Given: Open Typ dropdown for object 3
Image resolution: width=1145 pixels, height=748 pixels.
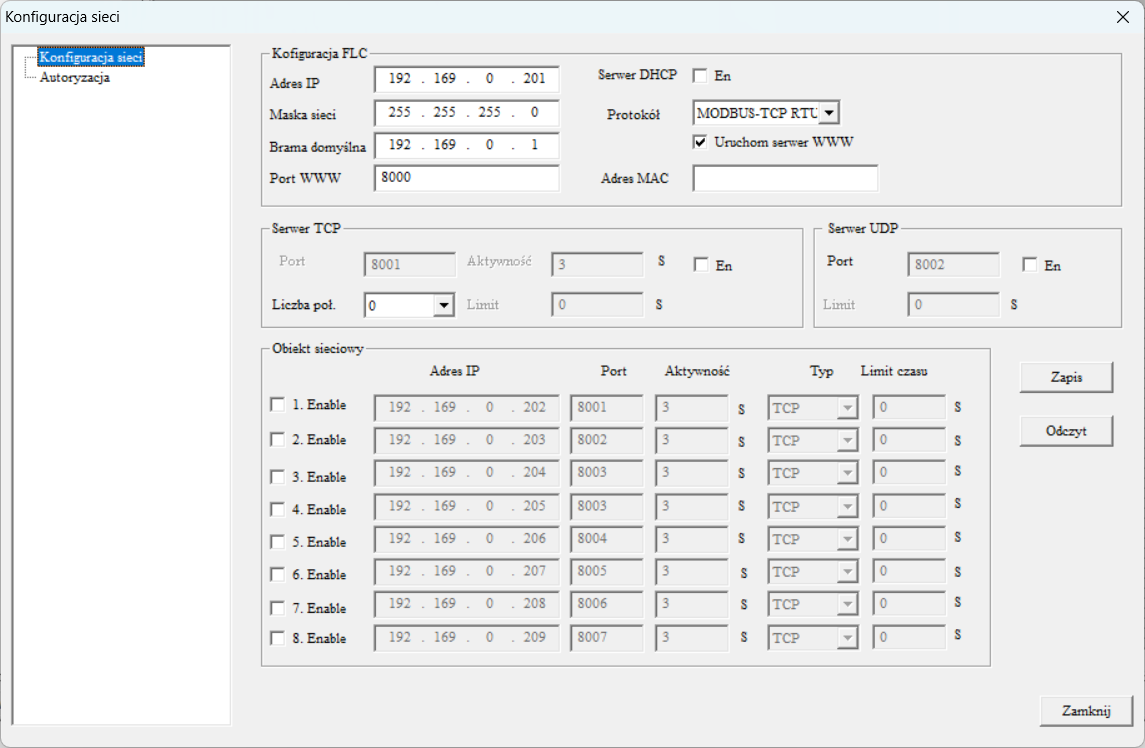Looking at the screenshot, I should (847, 473).
